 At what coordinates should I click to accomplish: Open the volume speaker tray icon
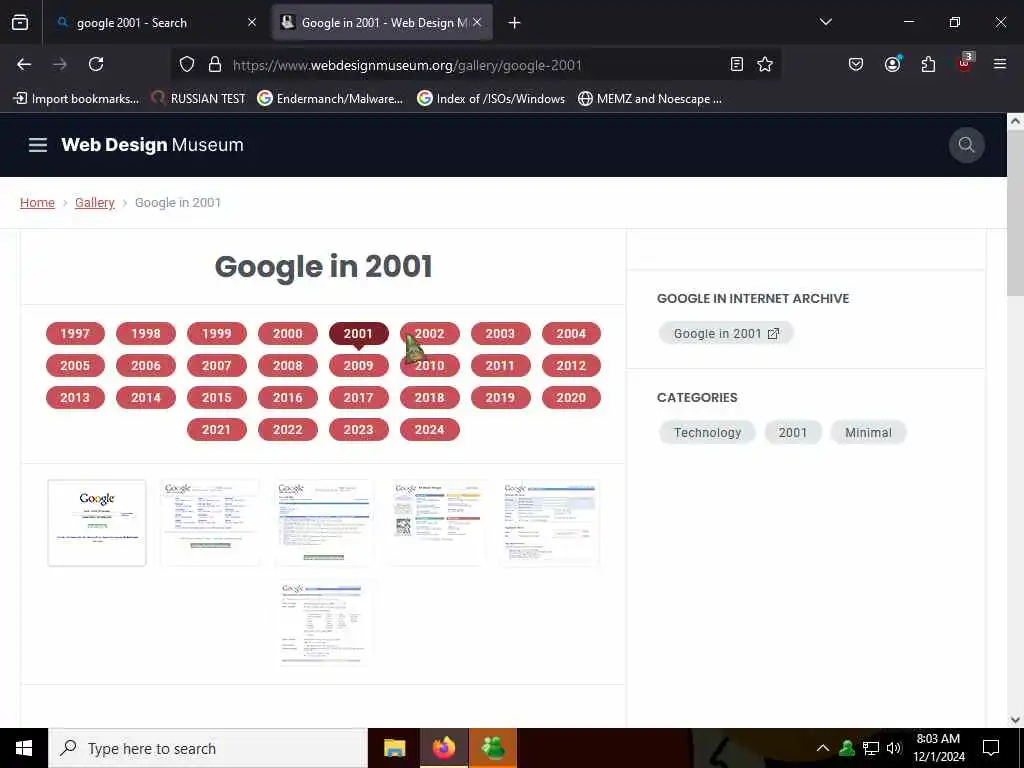pyautogui.click(x=894, y=748)
